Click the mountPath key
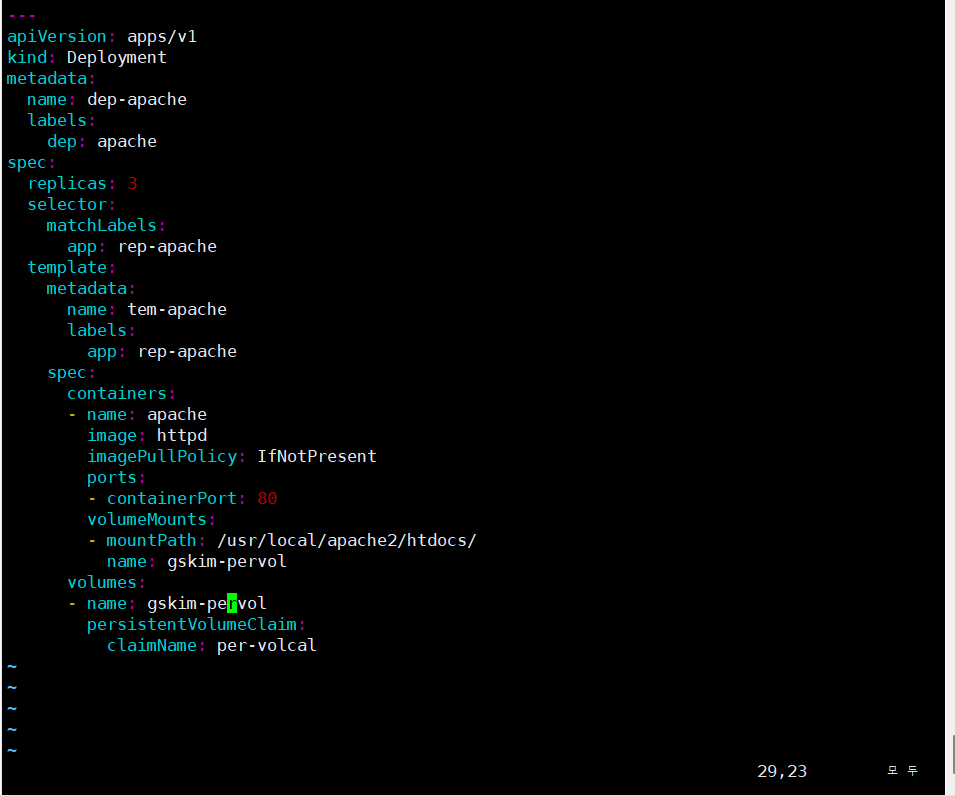955x796 pixels. click(152, 541)
